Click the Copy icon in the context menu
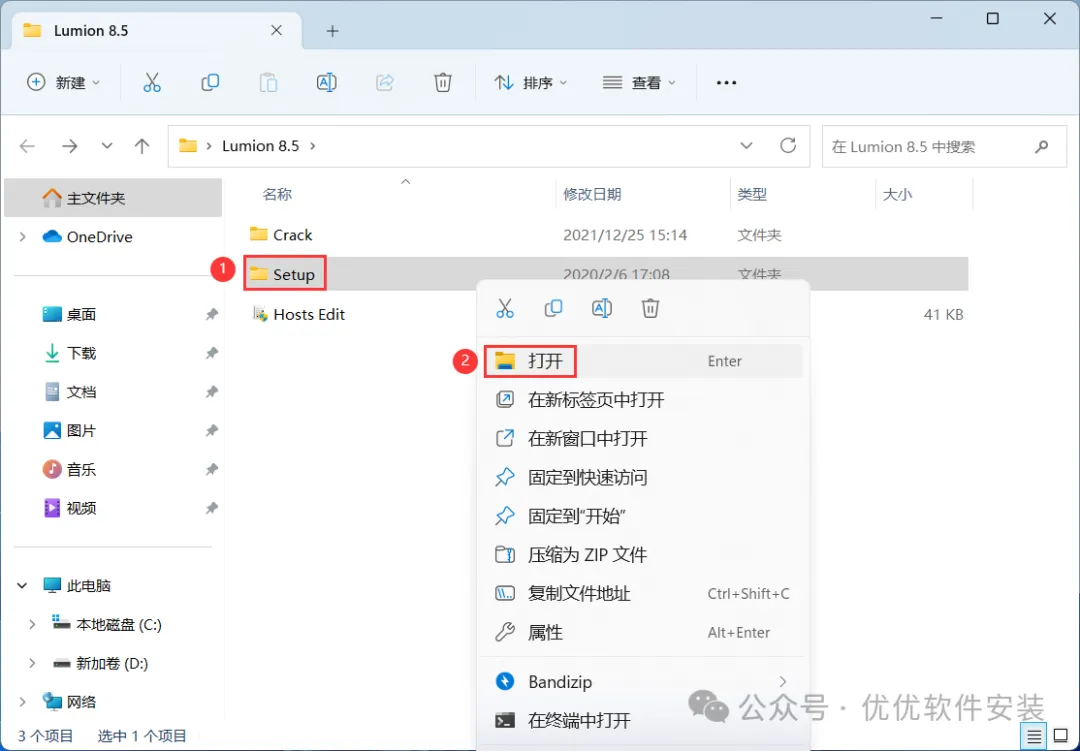 click(x=553, y=308)
